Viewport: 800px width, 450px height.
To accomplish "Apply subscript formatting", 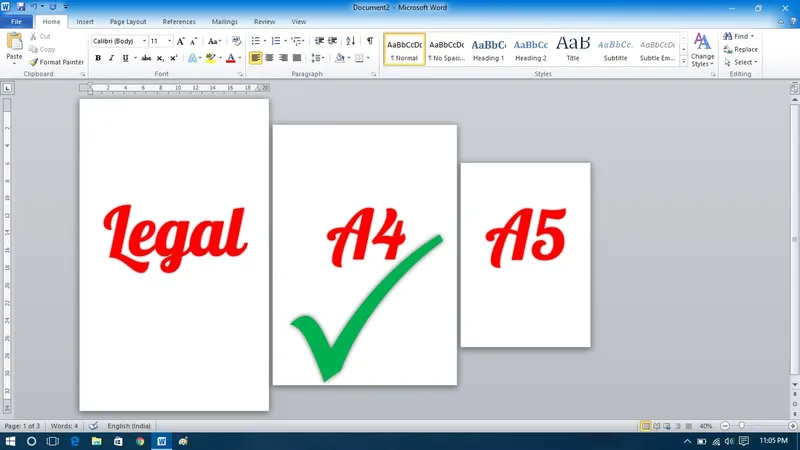I will 160,58.
